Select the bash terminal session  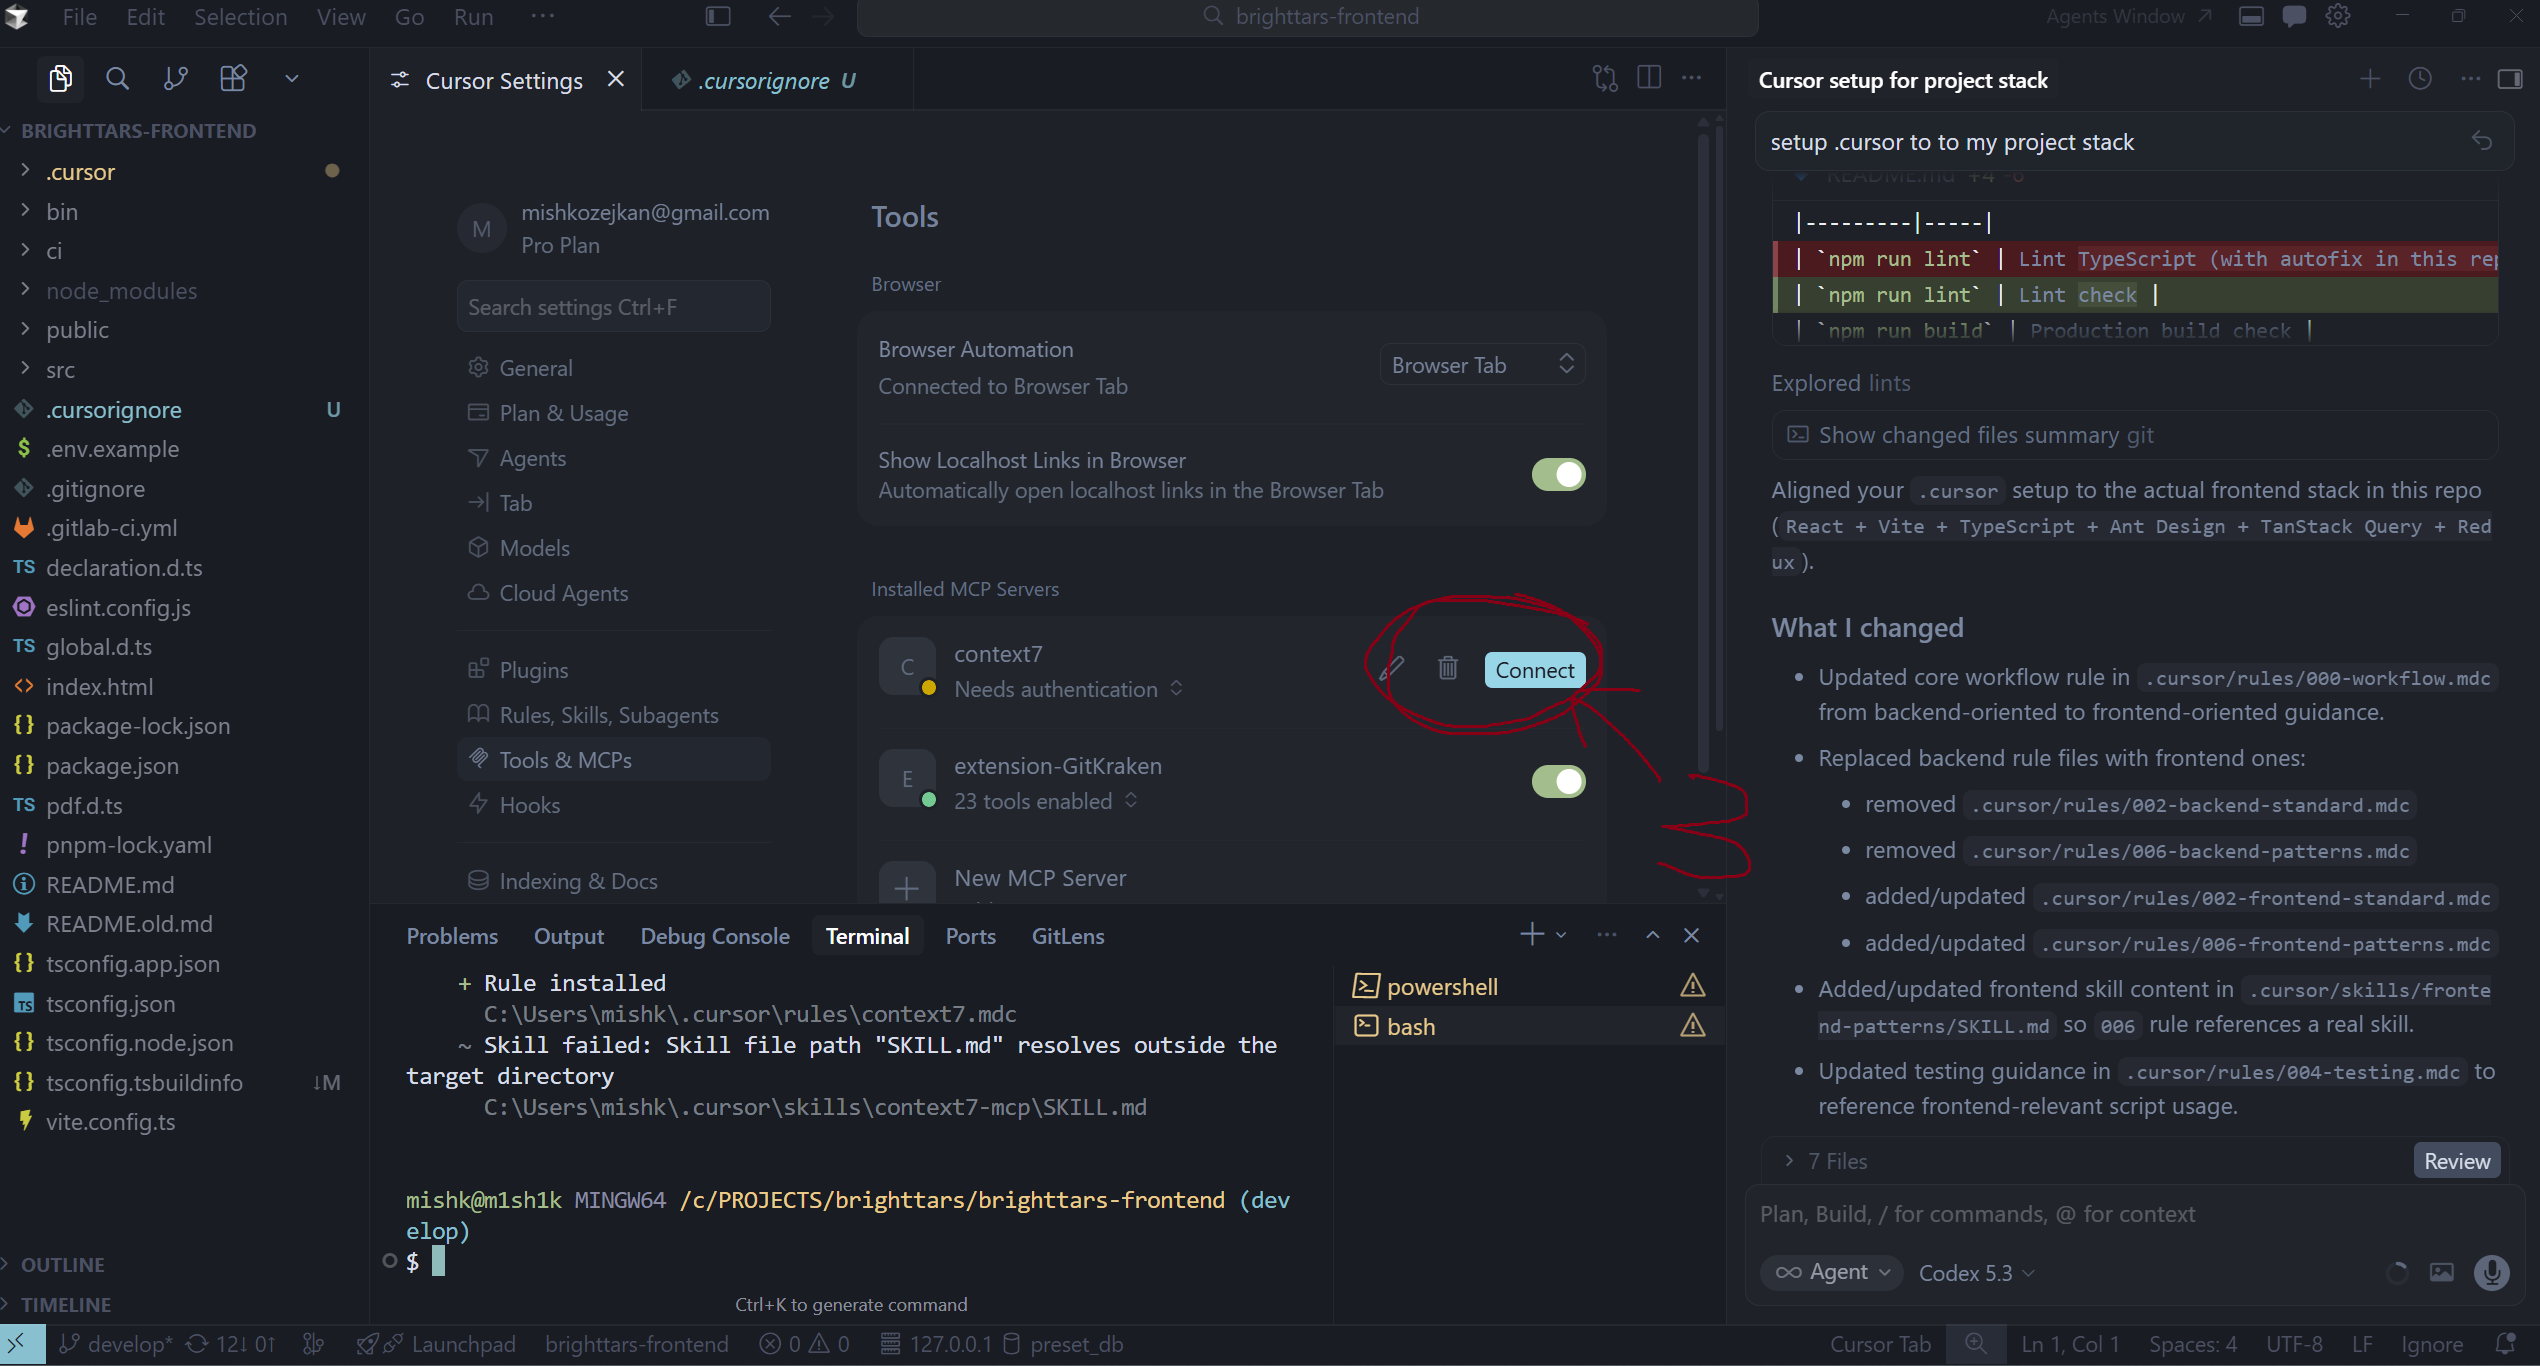(x=1529, y=1026)
